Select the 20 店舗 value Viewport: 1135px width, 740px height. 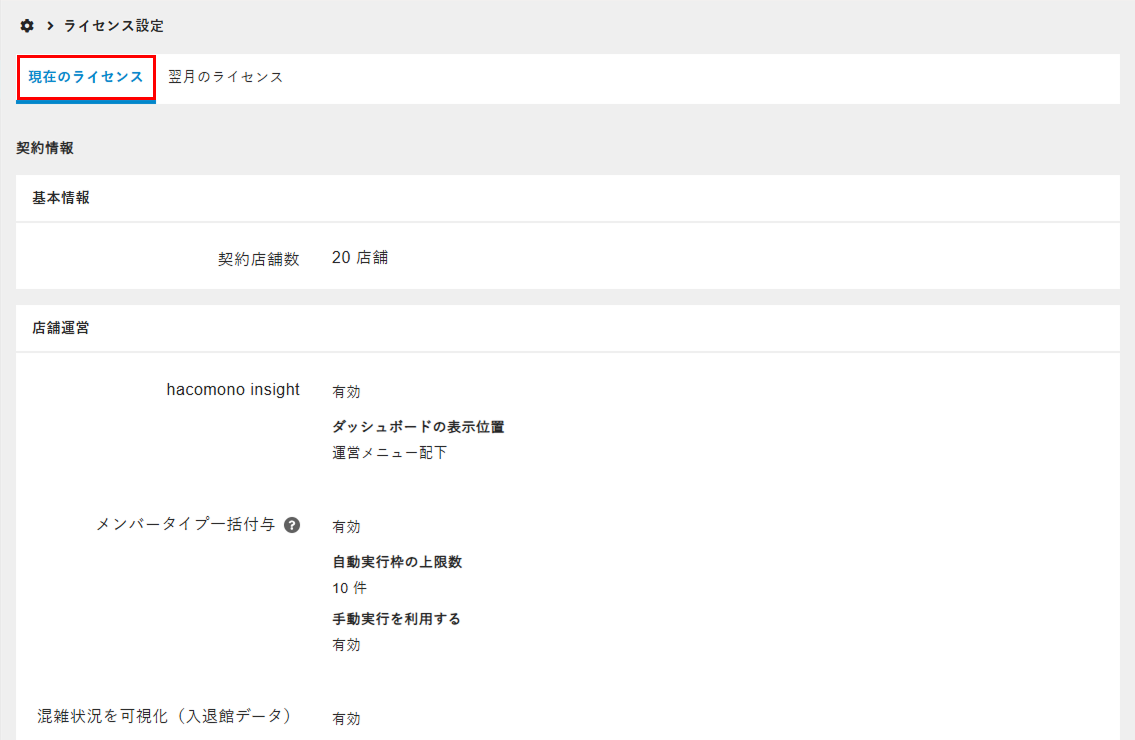point(360,257)
